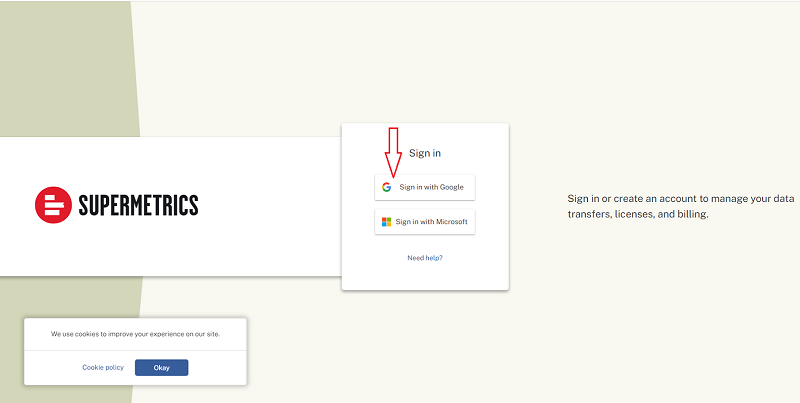Click the "Sign in or create an account" text
Viewport: 800px width, 403px height.
[x=681, y=206]
